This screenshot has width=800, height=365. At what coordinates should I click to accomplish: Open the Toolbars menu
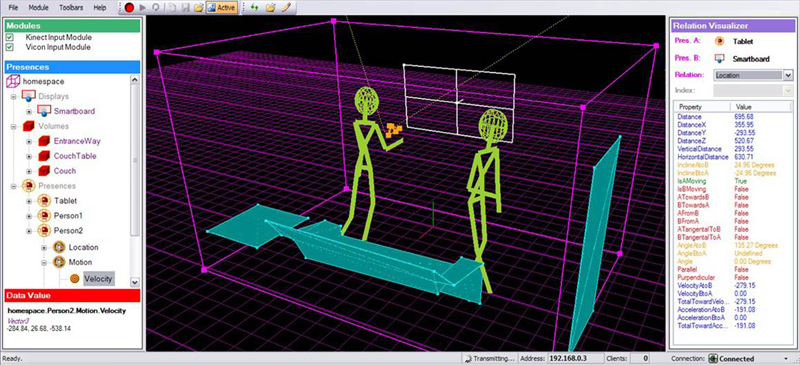71,8
